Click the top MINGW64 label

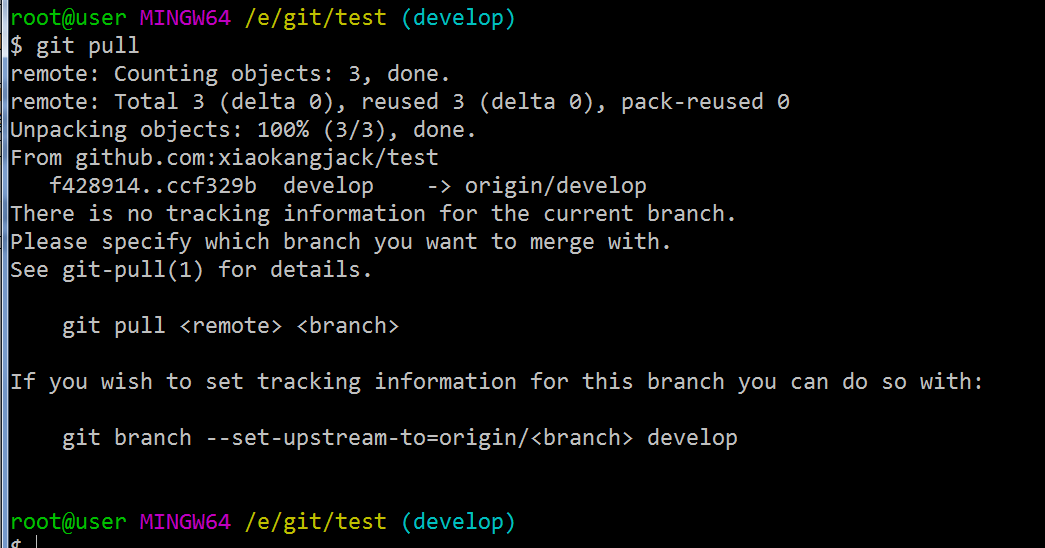pos(185,18)
